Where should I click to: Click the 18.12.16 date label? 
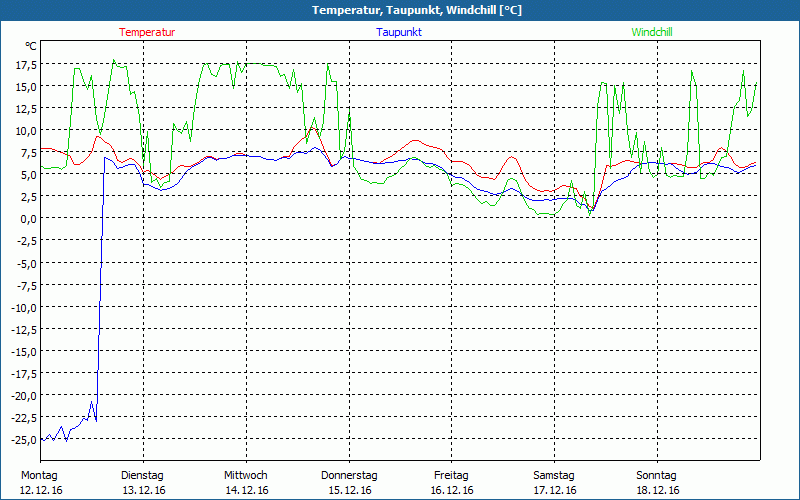657,490
